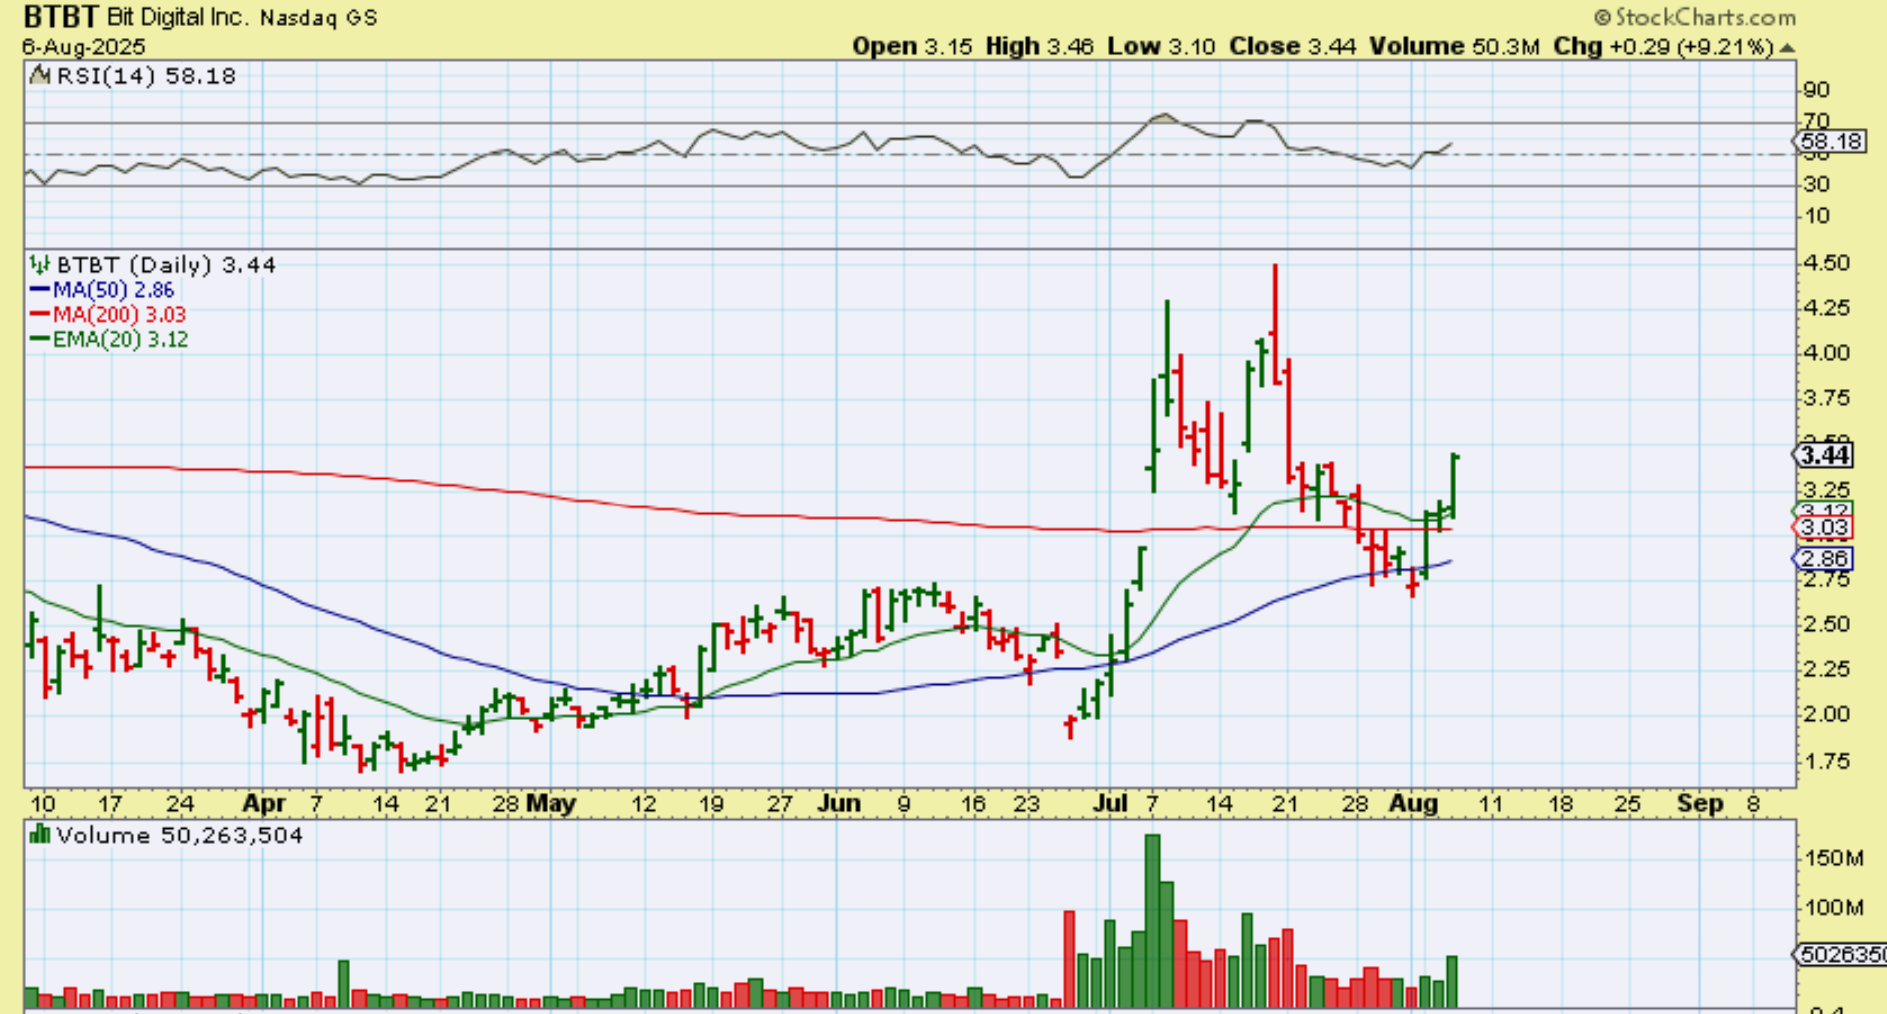Click the Nasdaq GS exchange label
This screenshot has height=1014, width=1887.
(320, 18)
